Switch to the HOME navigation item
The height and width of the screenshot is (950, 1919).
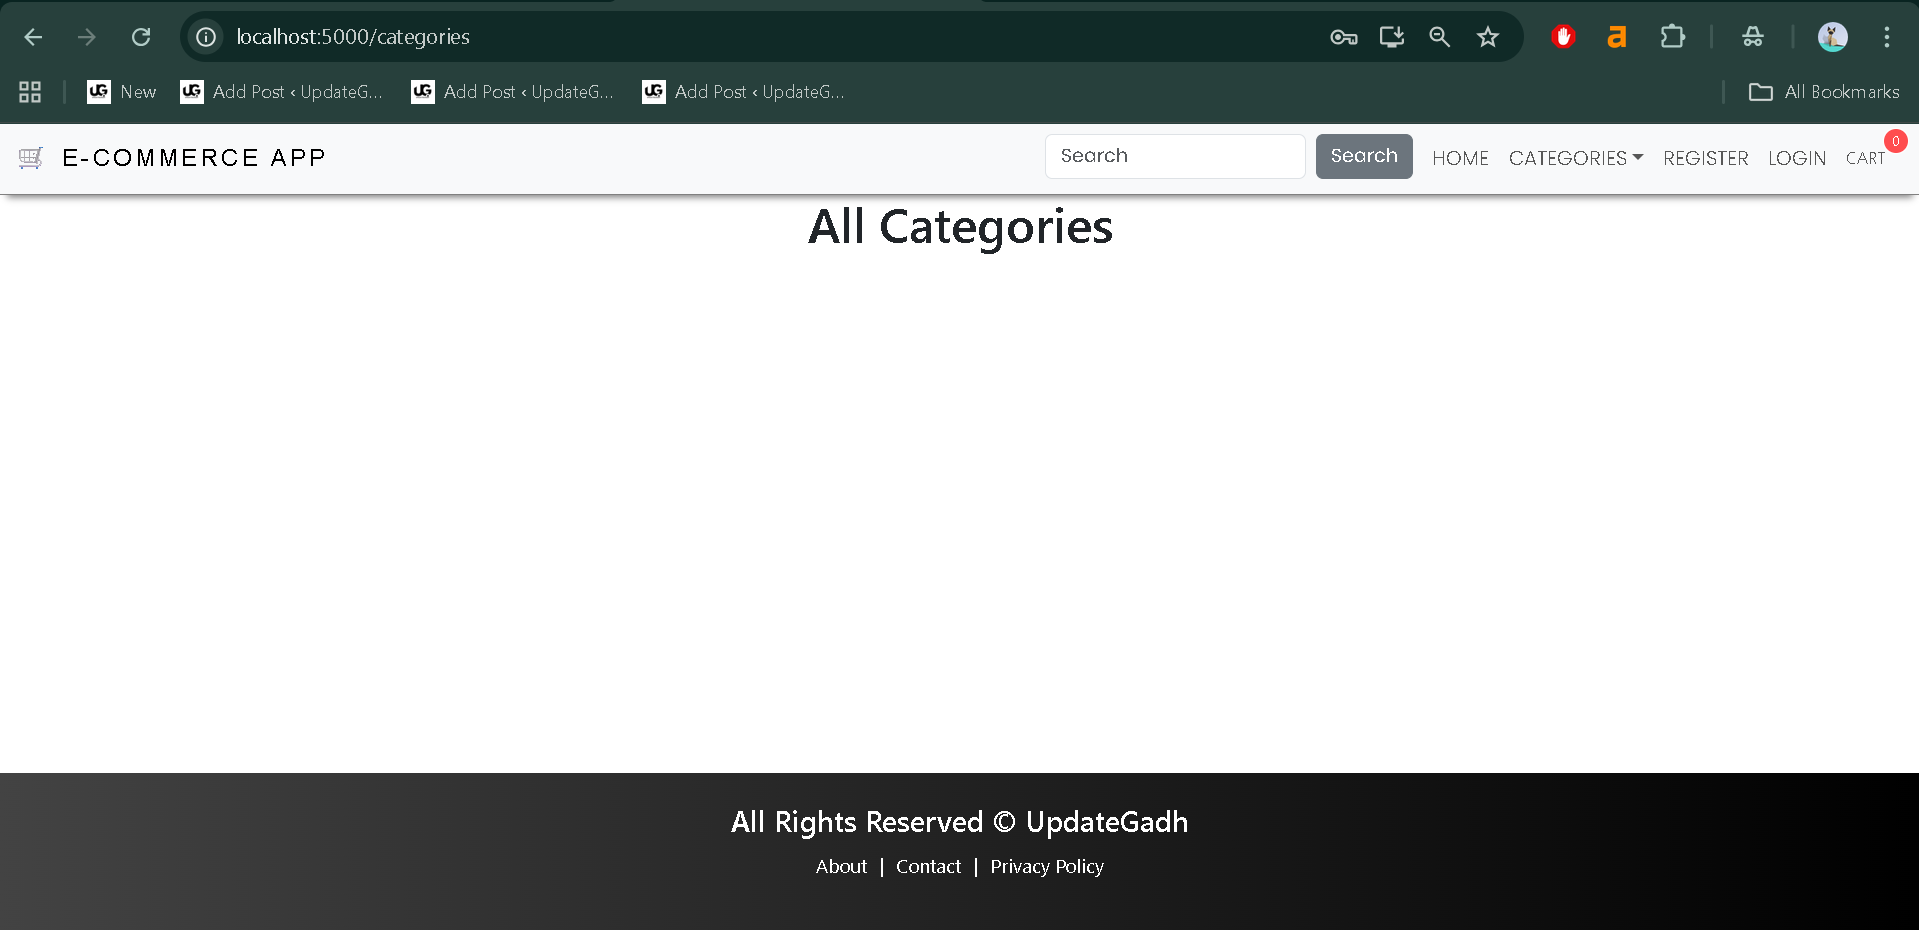1460,158
